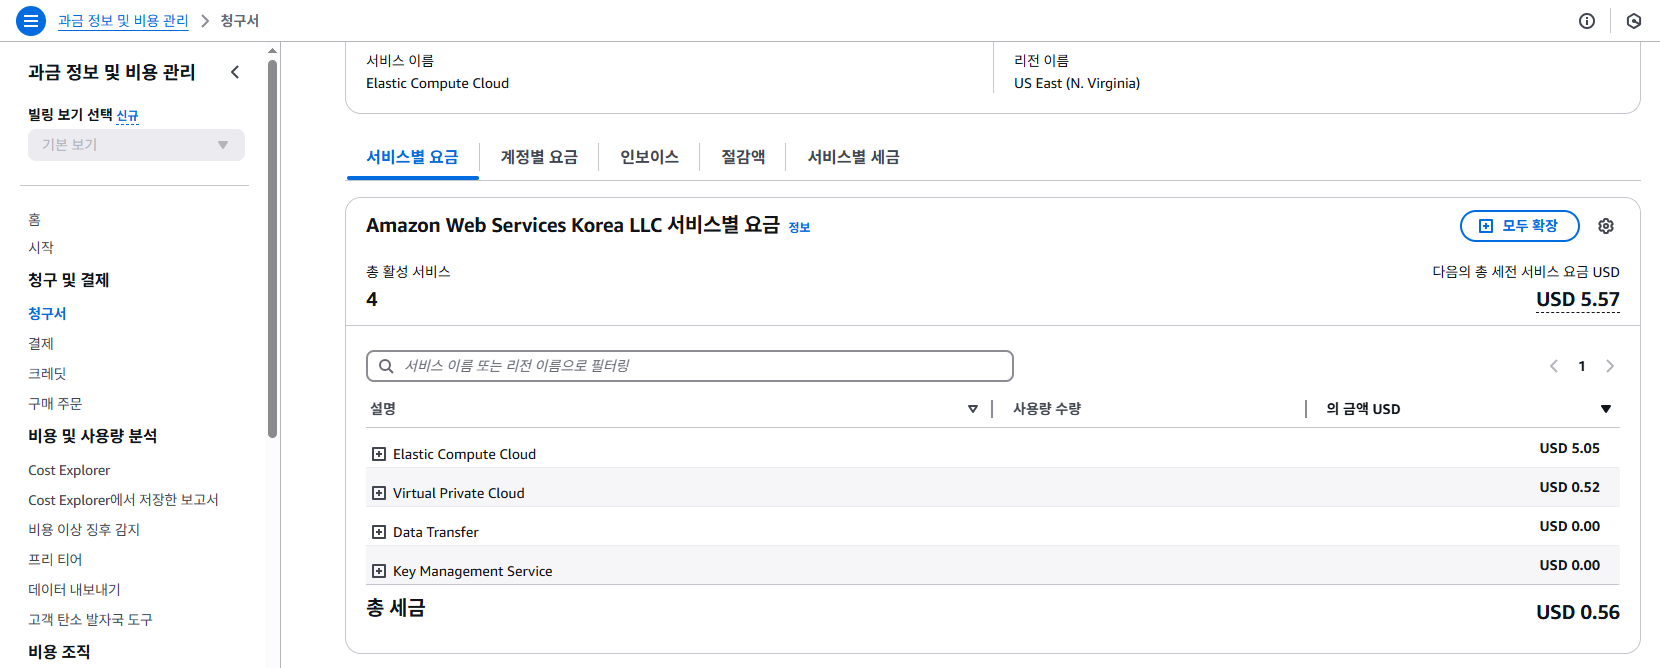This screenshot has height=668, width=1660.
Task: Click the 총 세금 USD 0.56 value
Action: pos(1578,612)
